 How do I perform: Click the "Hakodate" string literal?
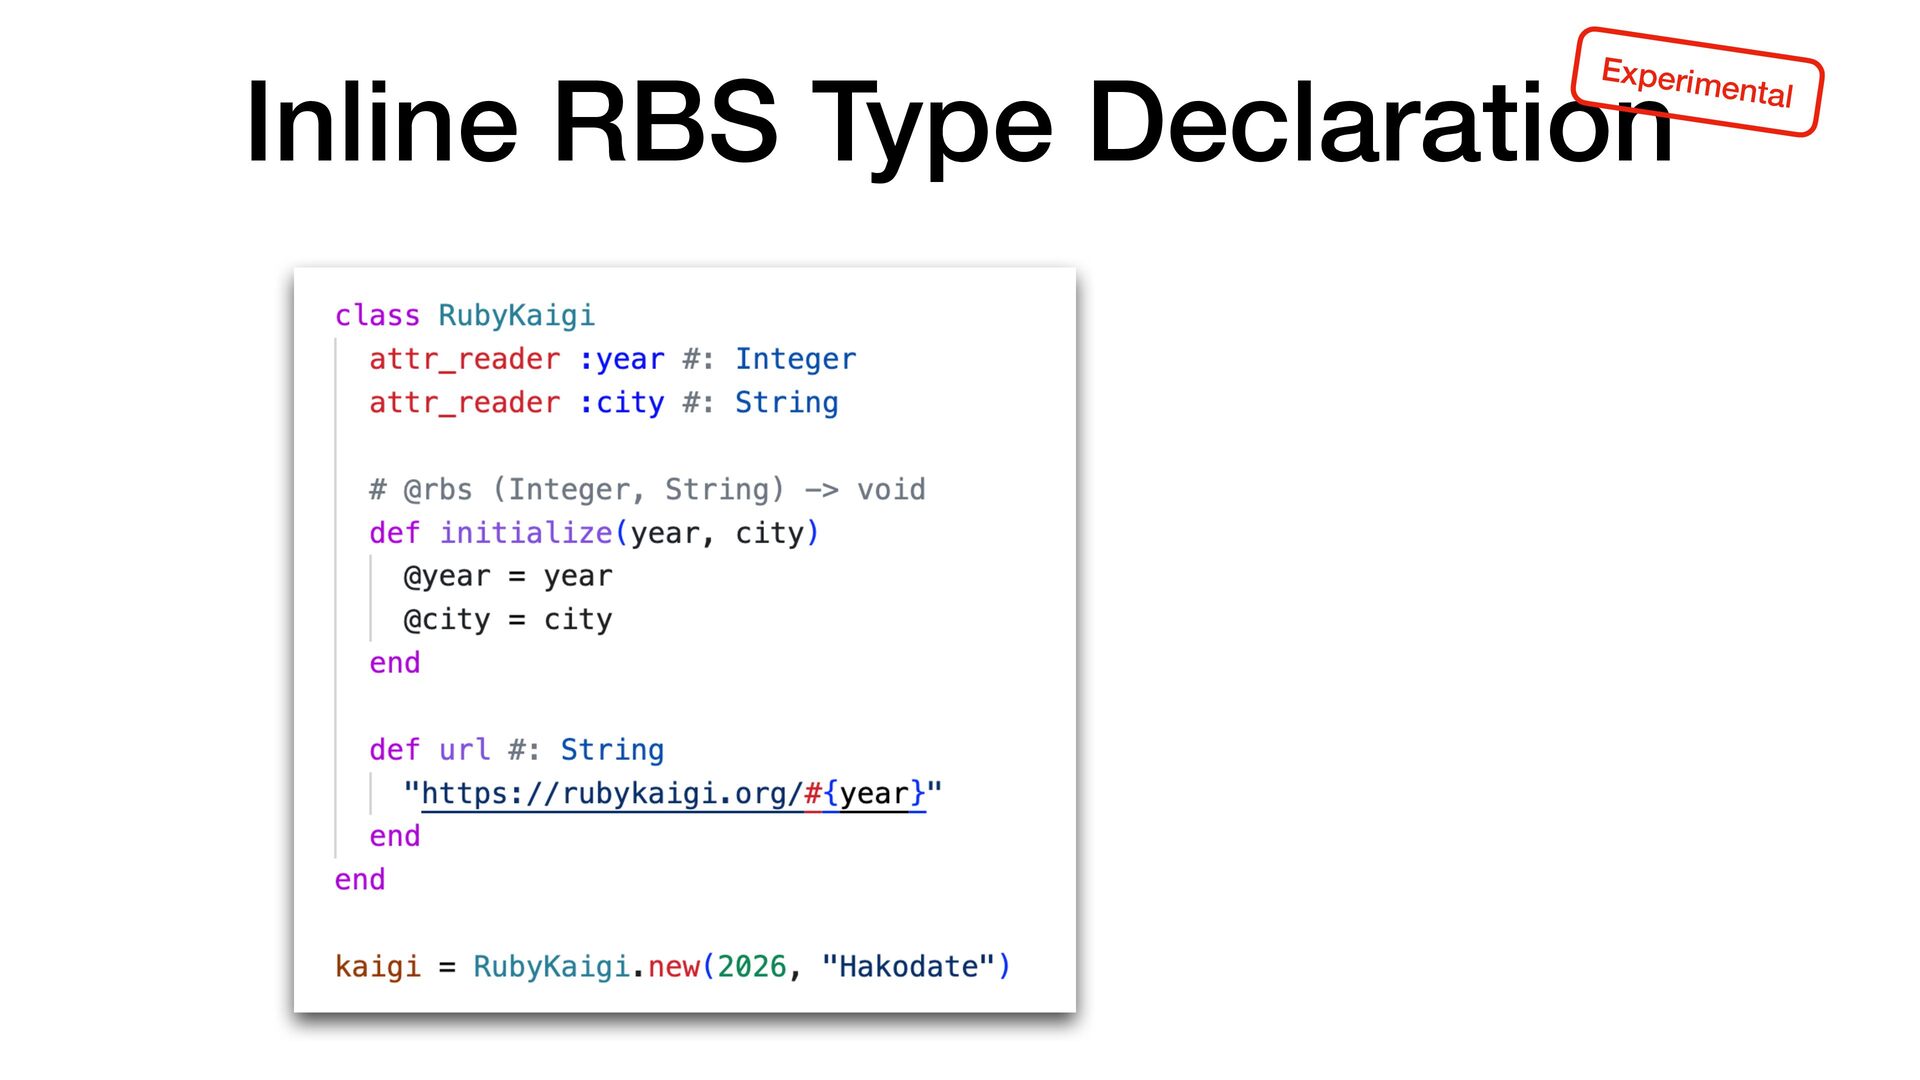[x=907, y=967]
